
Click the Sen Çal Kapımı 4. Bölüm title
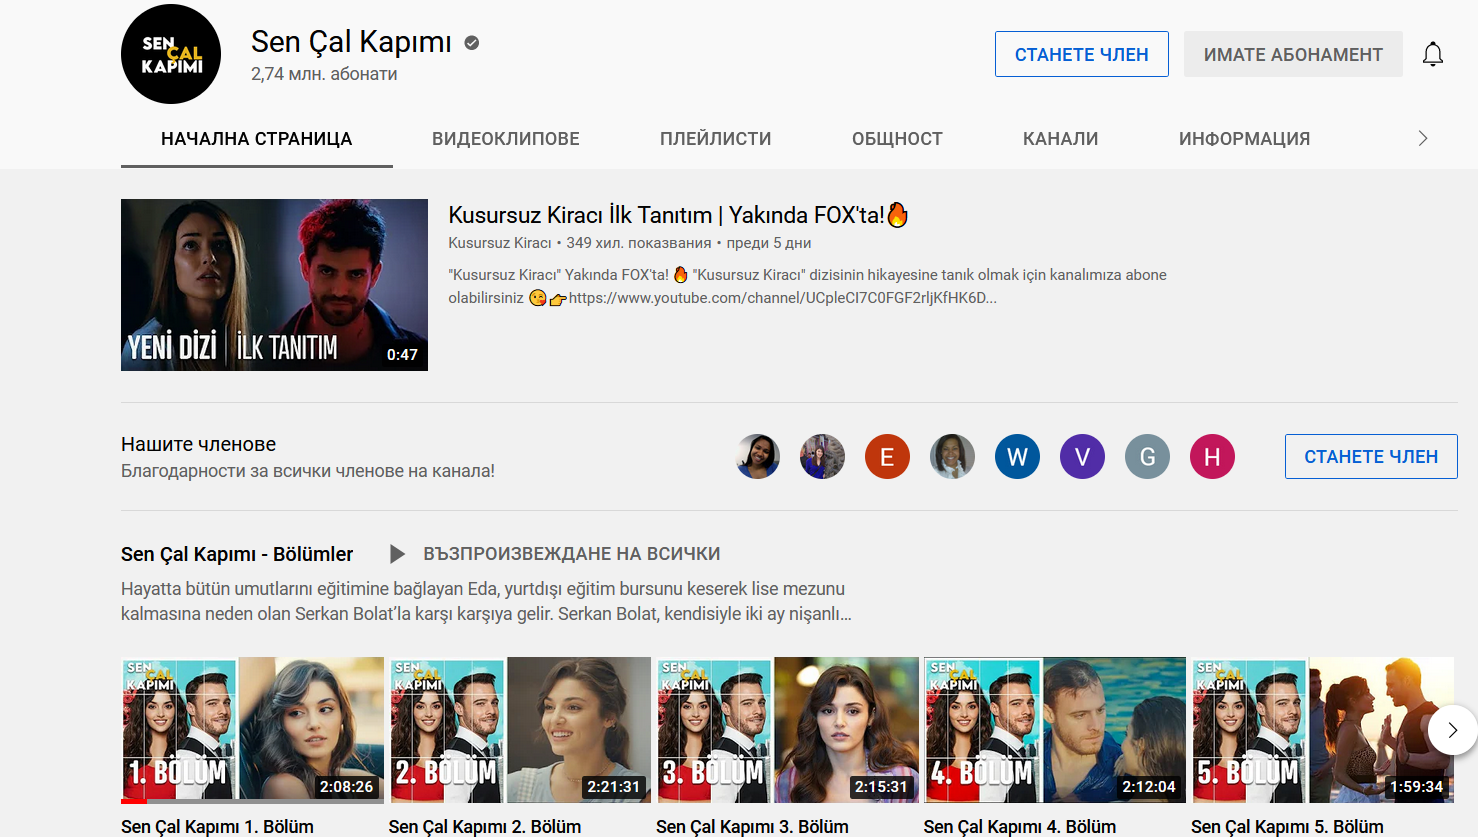(x=1020, y=827)
